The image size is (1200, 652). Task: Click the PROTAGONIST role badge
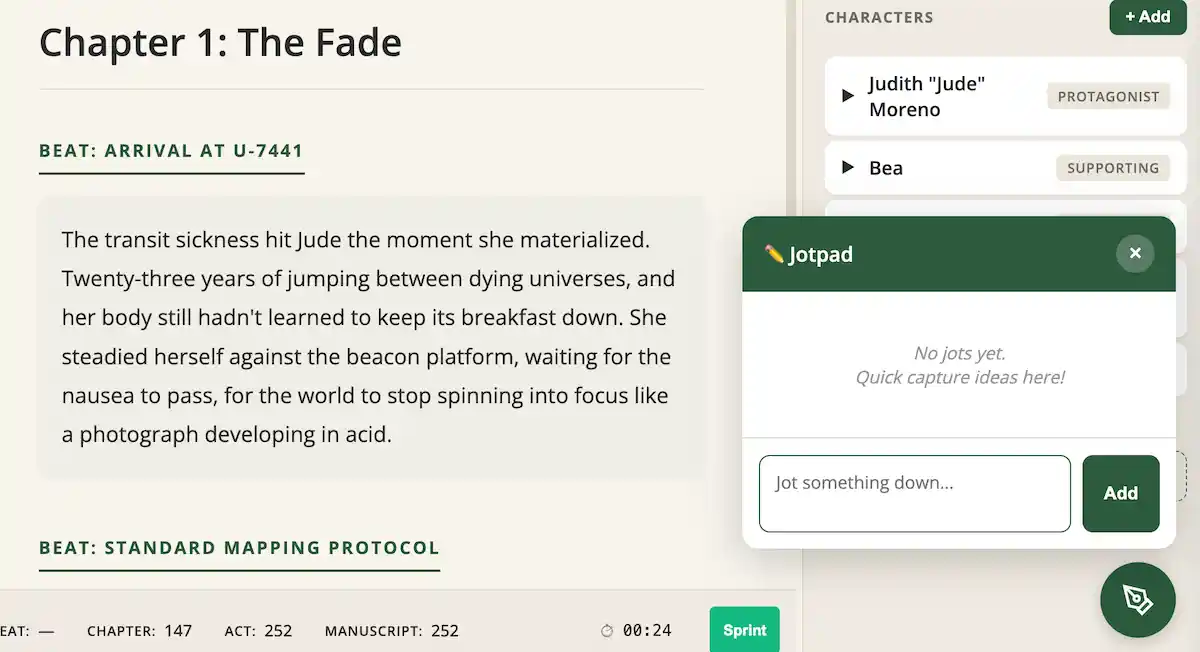coord(1108,96)
